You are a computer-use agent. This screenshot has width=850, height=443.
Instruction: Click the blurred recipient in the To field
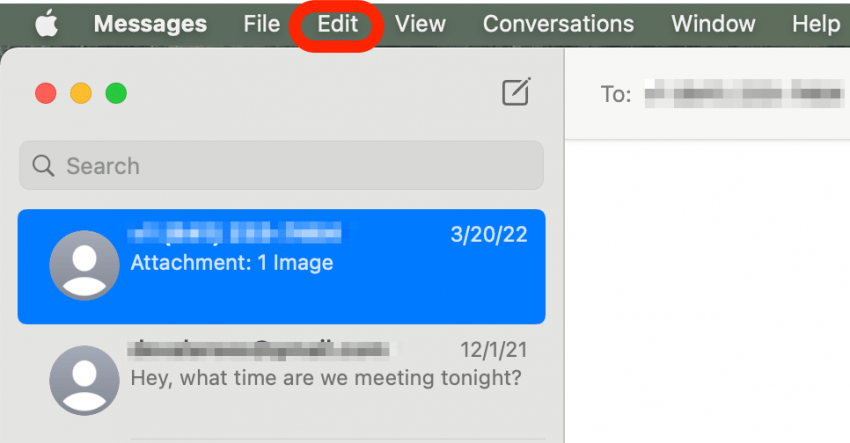click(x=742, y=95)
